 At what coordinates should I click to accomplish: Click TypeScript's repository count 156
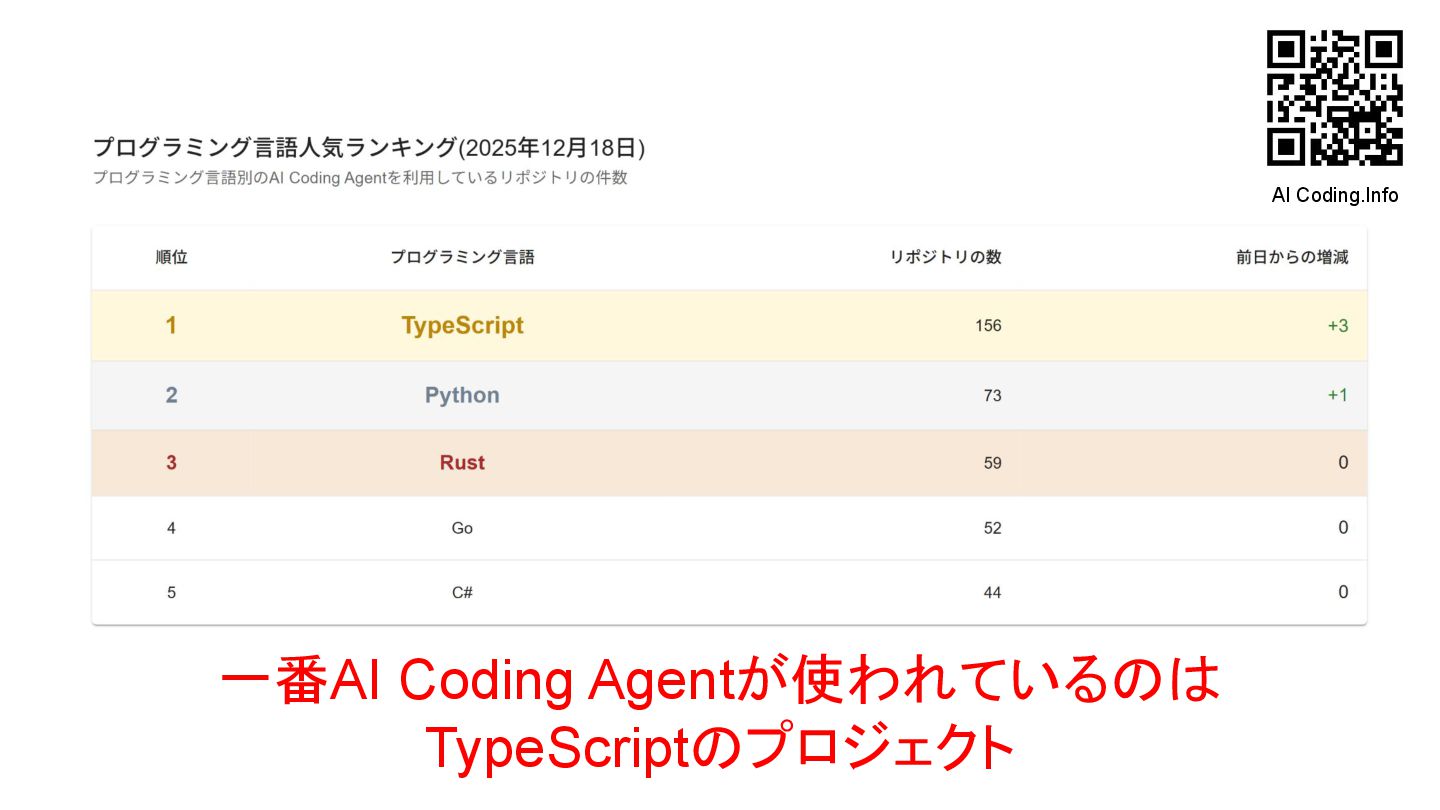tap(988, 325)
